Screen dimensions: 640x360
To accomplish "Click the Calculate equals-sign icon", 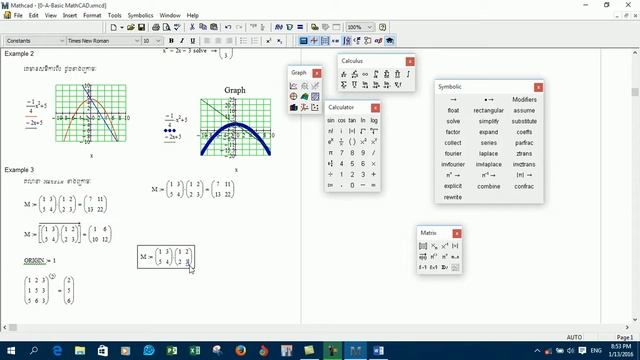I will [300, 27].
